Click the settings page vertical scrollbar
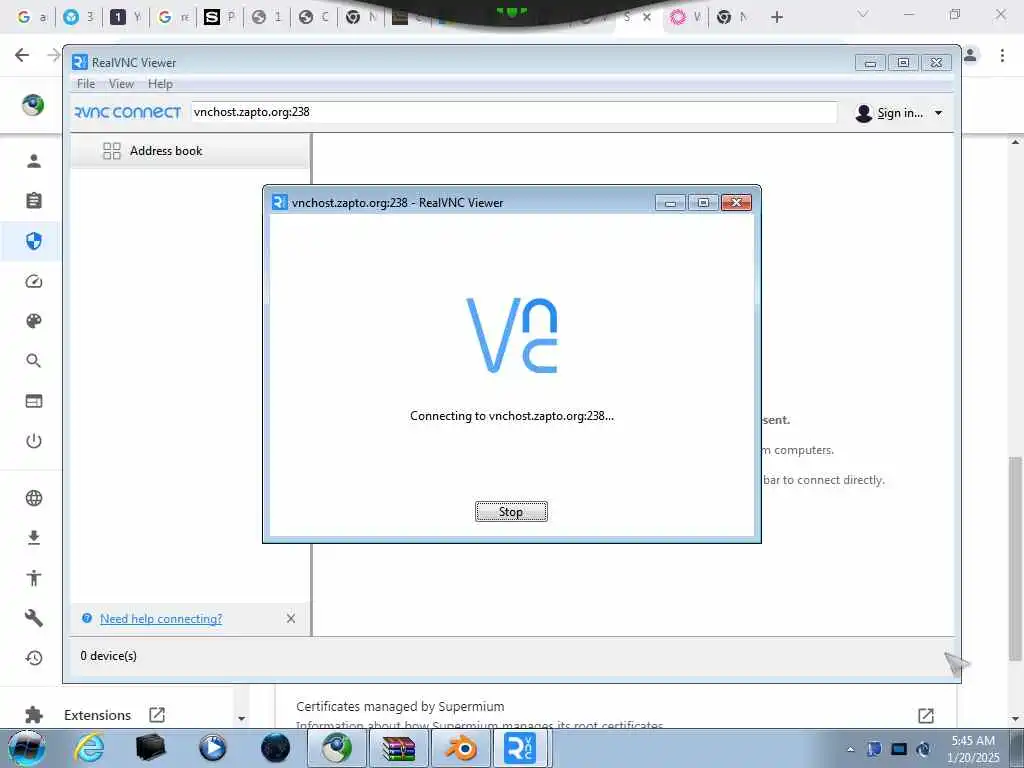This screenshot has height=768, width=1024. tap(1015, 558)
